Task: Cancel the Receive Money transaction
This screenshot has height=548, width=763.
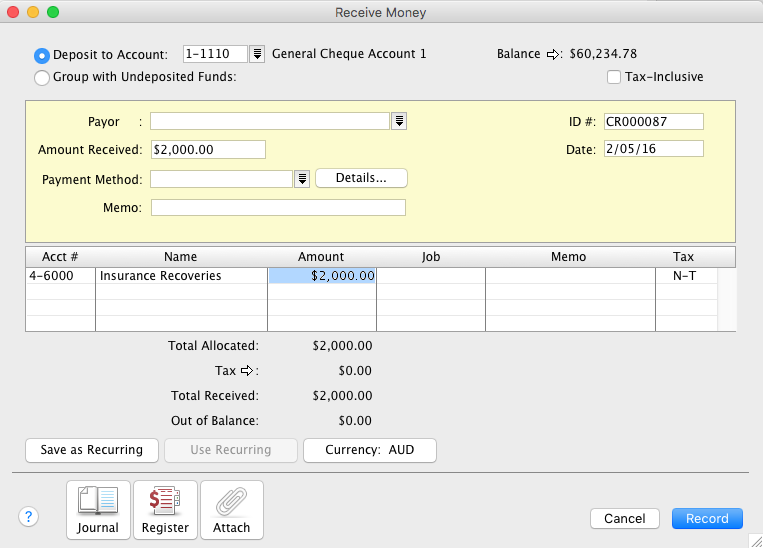Action: 625,519
